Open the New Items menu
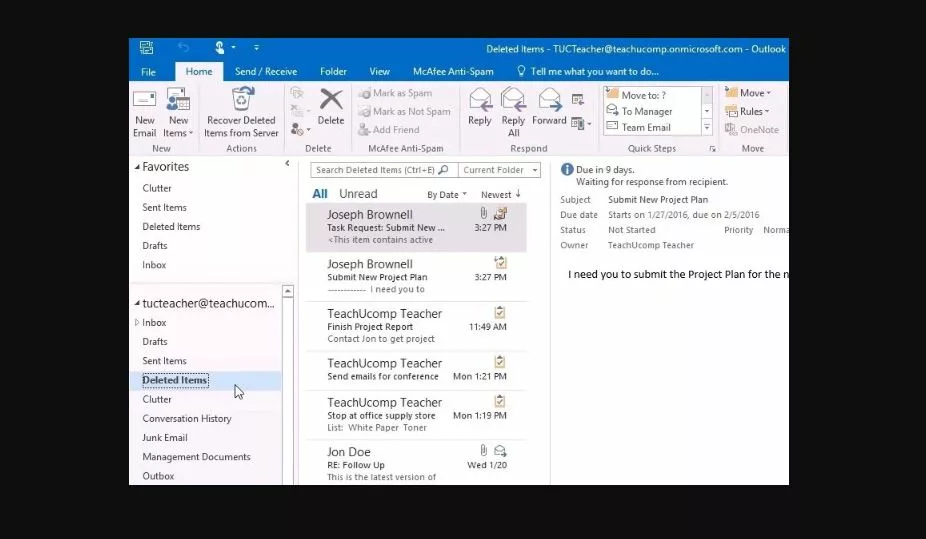Screen dimensions: 926x539 (178, 114)
